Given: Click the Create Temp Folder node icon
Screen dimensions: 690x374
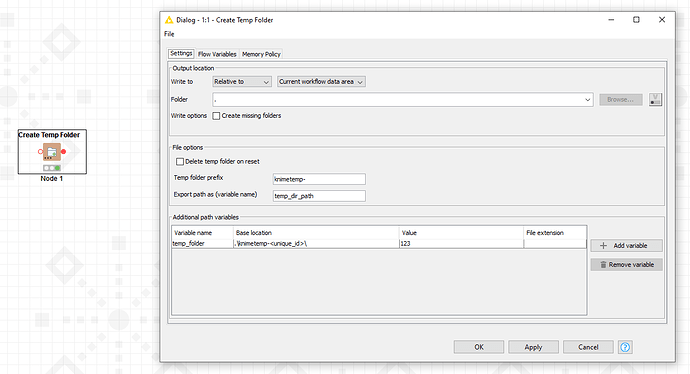Looking at the screenshot, I should pos(52,152).
